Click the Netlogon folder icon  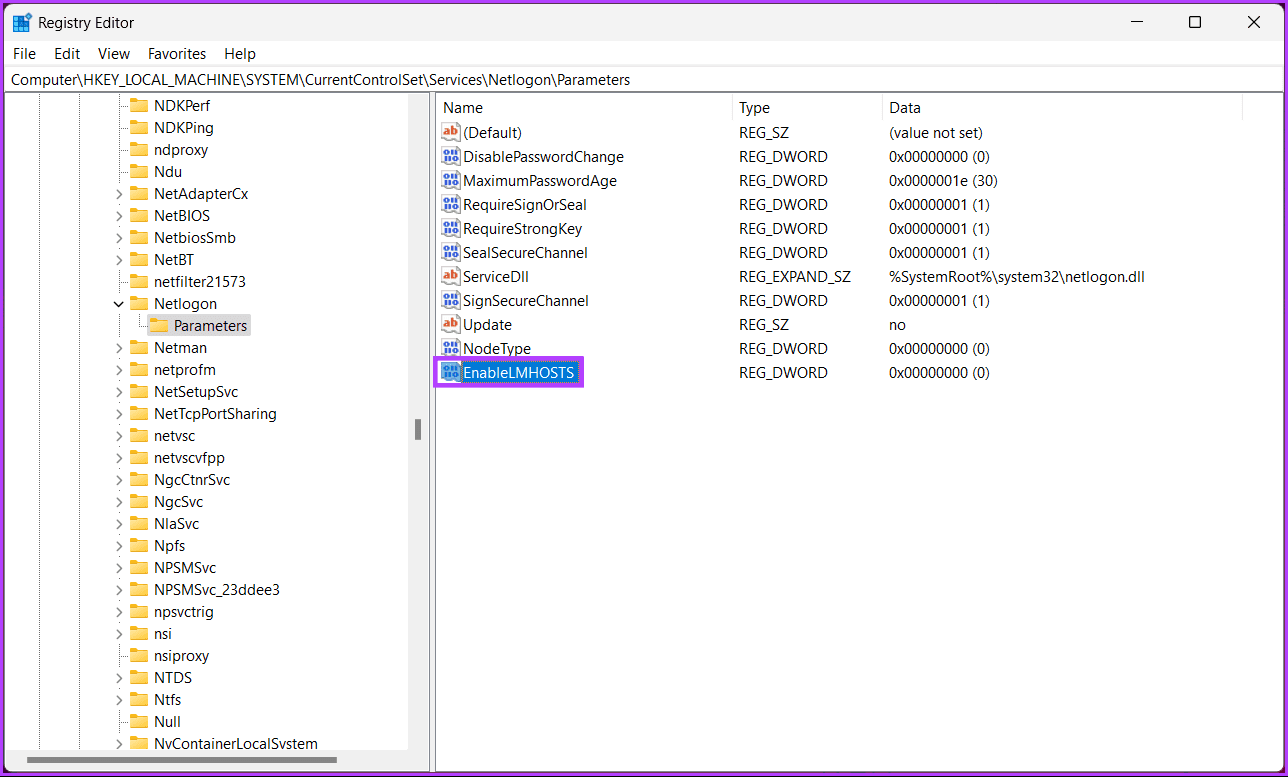(139, 303)
